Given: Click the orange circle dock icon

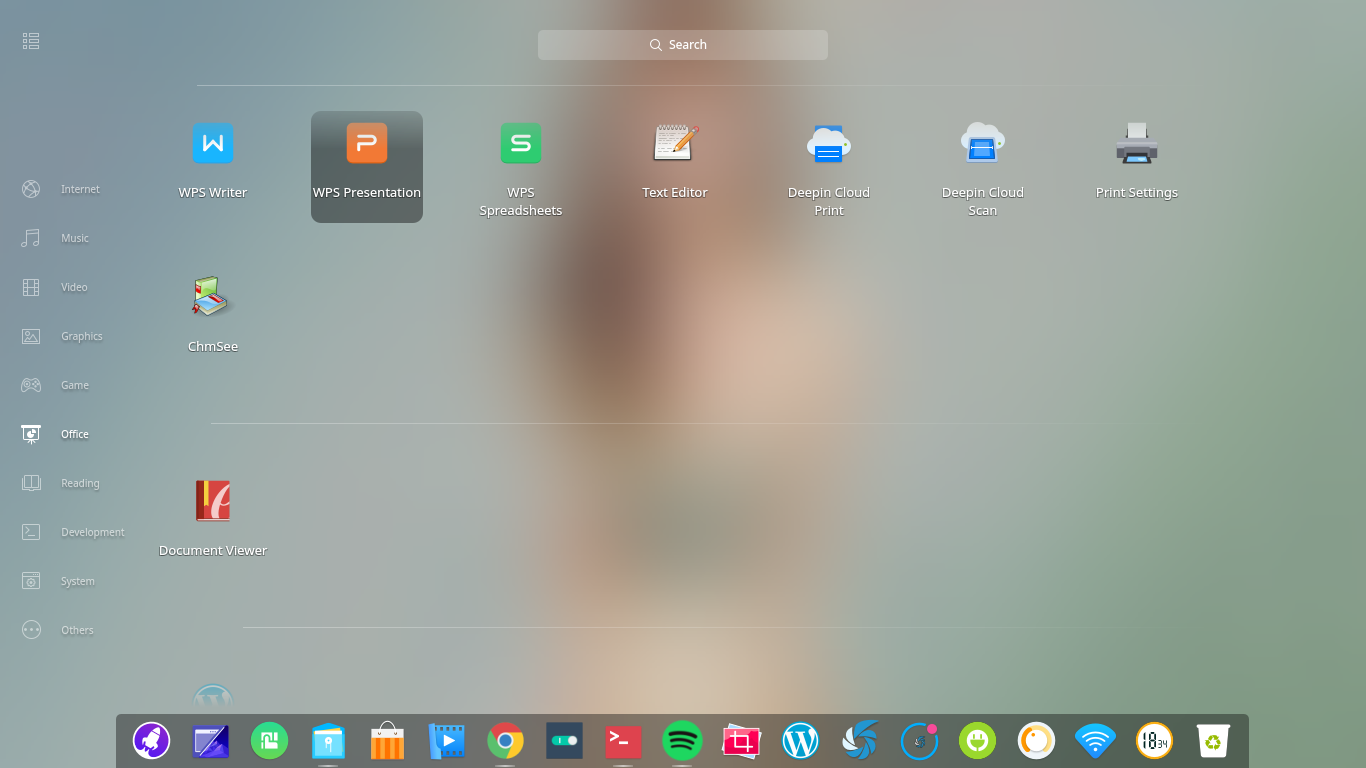Looking at the screenshot, I should (1037, 741).
